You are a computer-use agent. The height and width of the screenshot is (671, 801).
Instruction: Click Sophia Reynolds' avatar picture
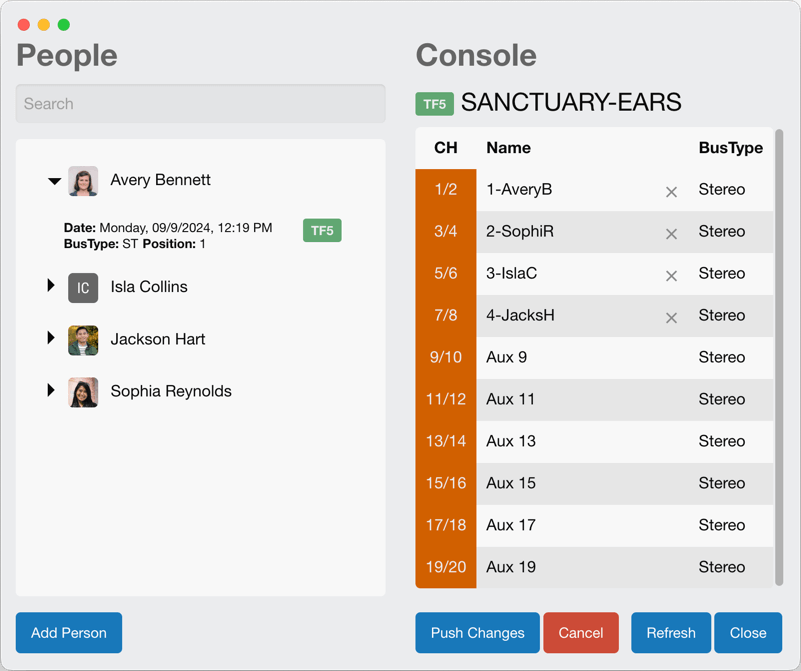coord(83,392)
